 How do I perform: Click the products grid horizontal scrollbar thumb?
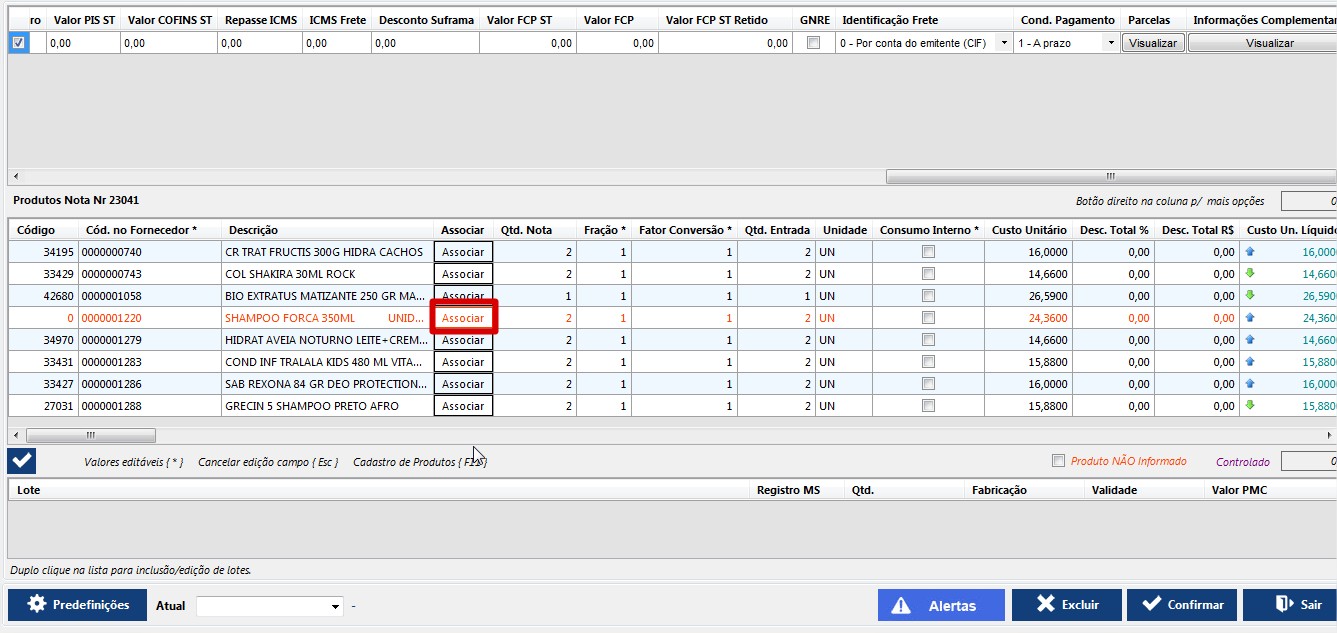click(x=90, y=435)
